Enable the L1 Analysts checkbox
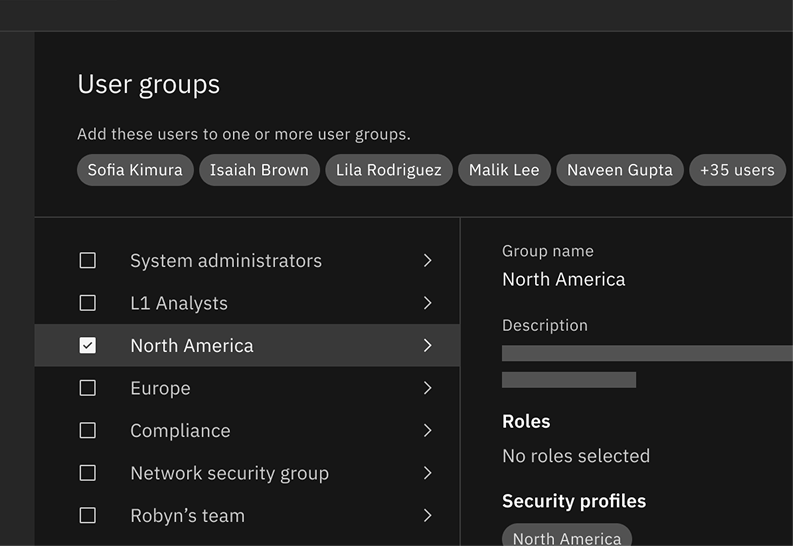This screenshot has height=546, width=793. point(88,303)
